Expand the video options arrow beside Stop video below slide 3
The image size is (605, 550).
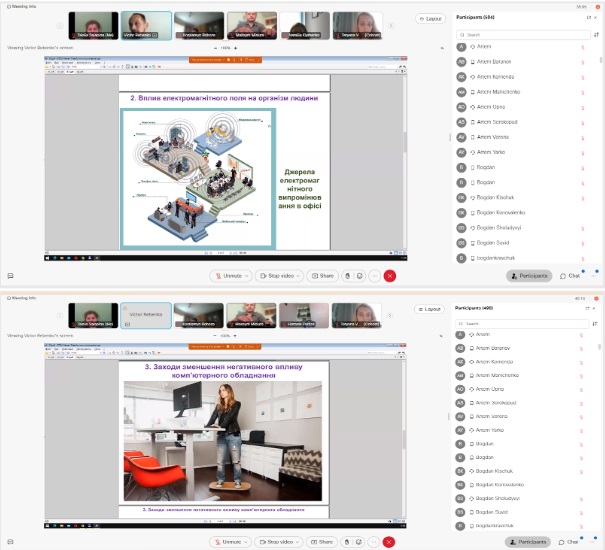click(x=299, y=542)
